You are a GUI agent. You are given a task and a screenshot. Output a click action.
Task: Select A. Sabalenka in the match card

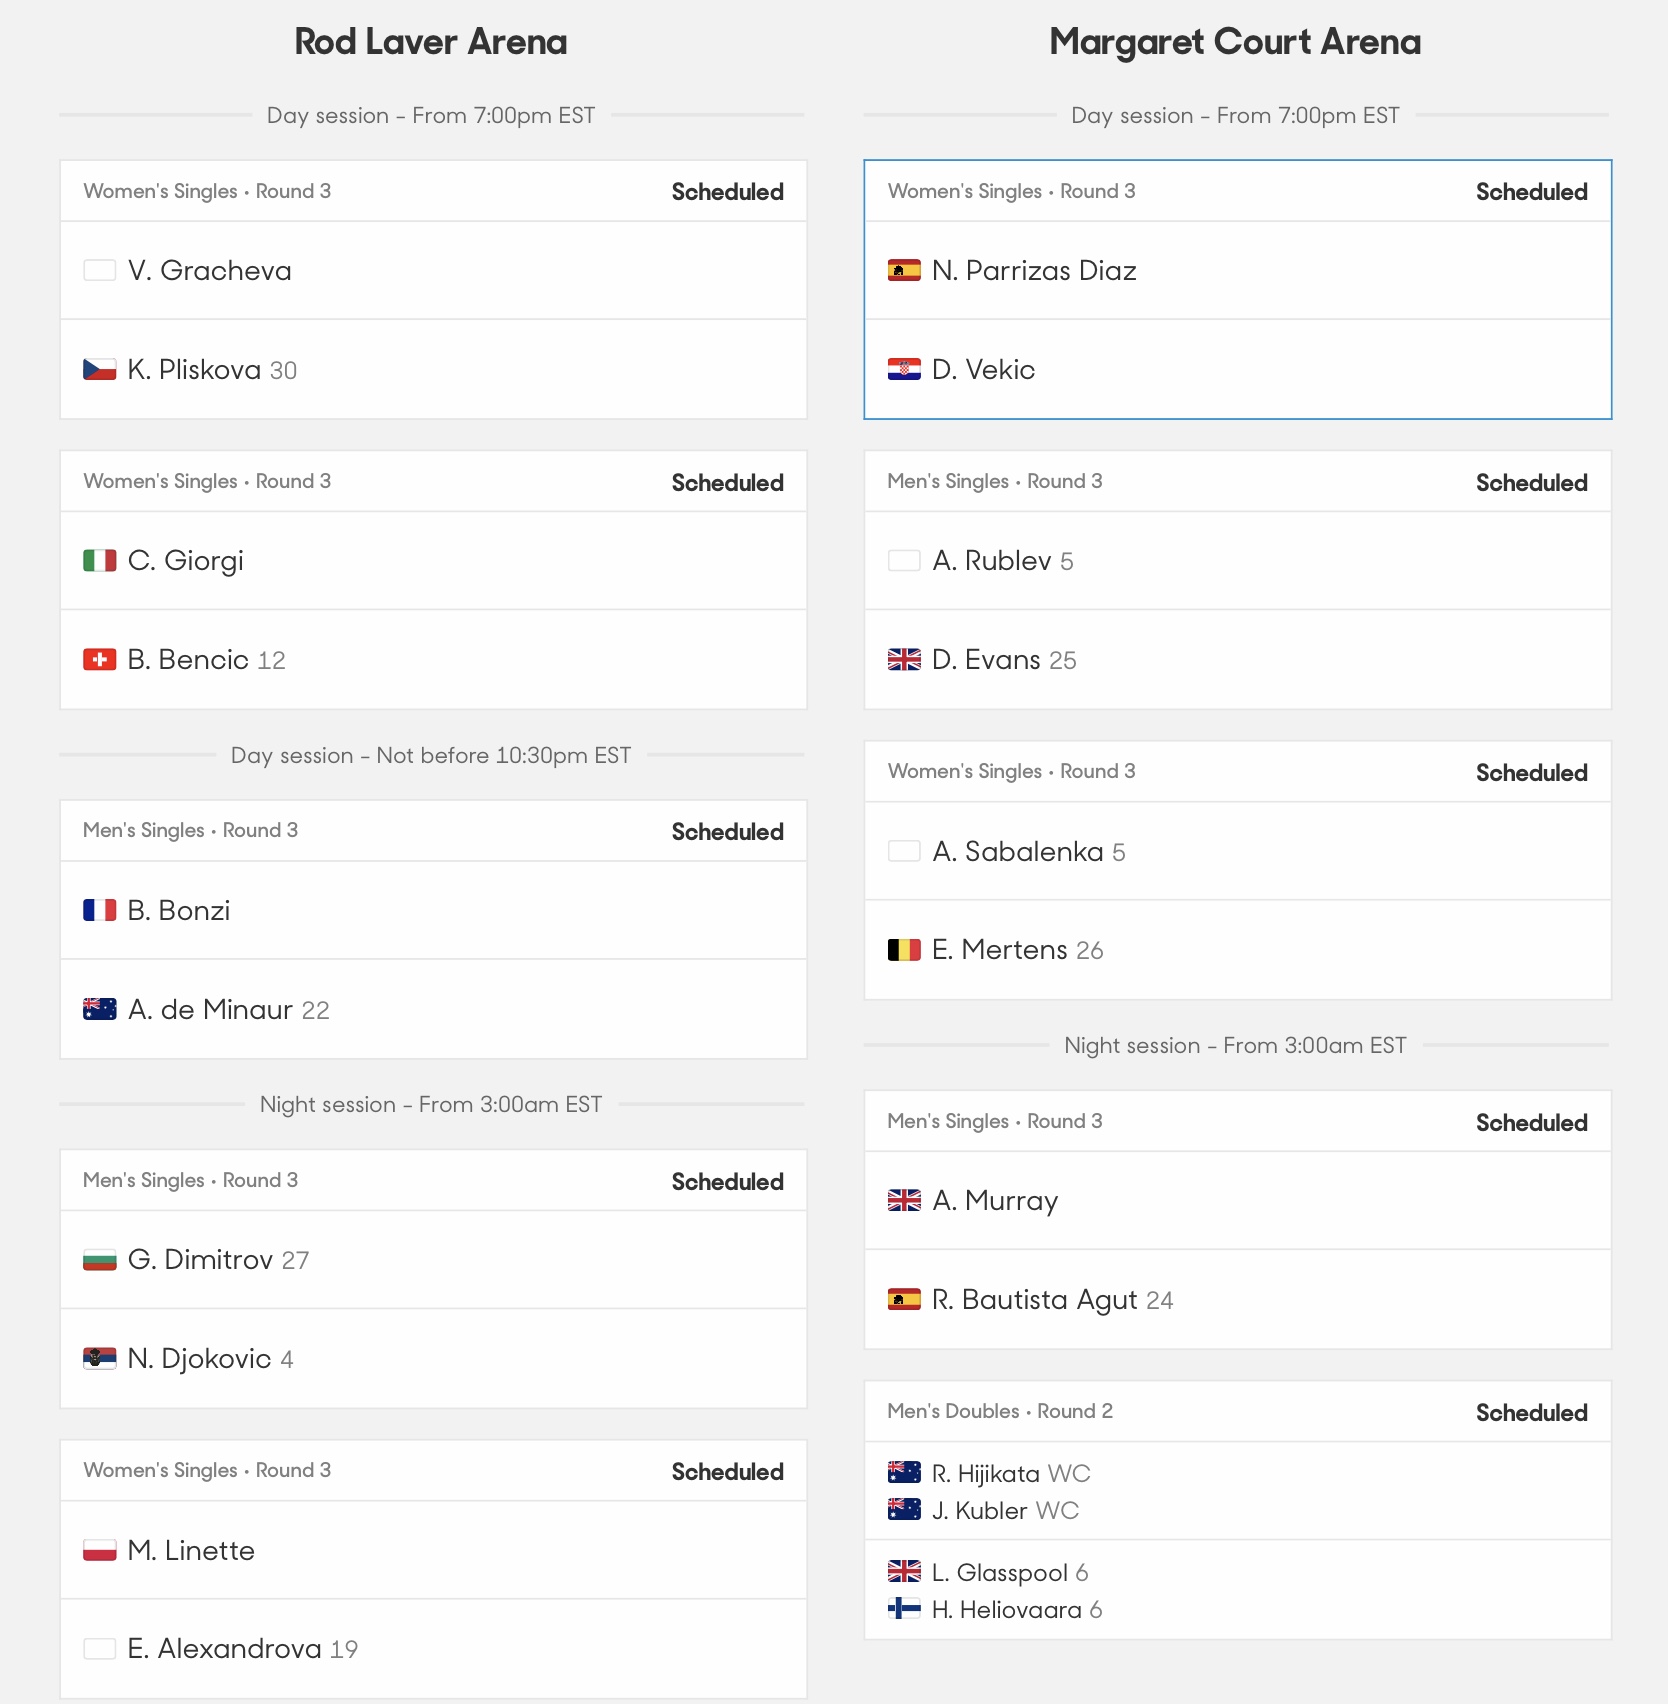(x=1018, y=851)
